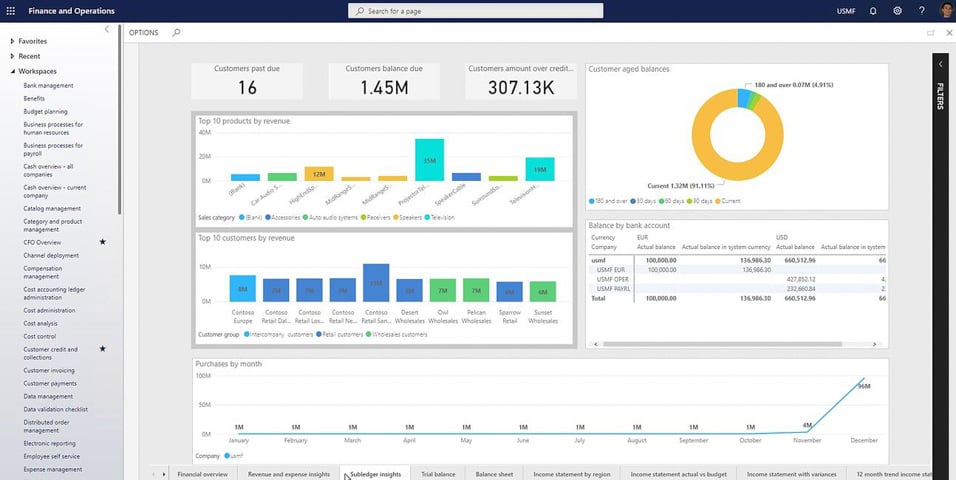Switch to Income statement by region tab
The image size is (956, 480).
[571, 474]
